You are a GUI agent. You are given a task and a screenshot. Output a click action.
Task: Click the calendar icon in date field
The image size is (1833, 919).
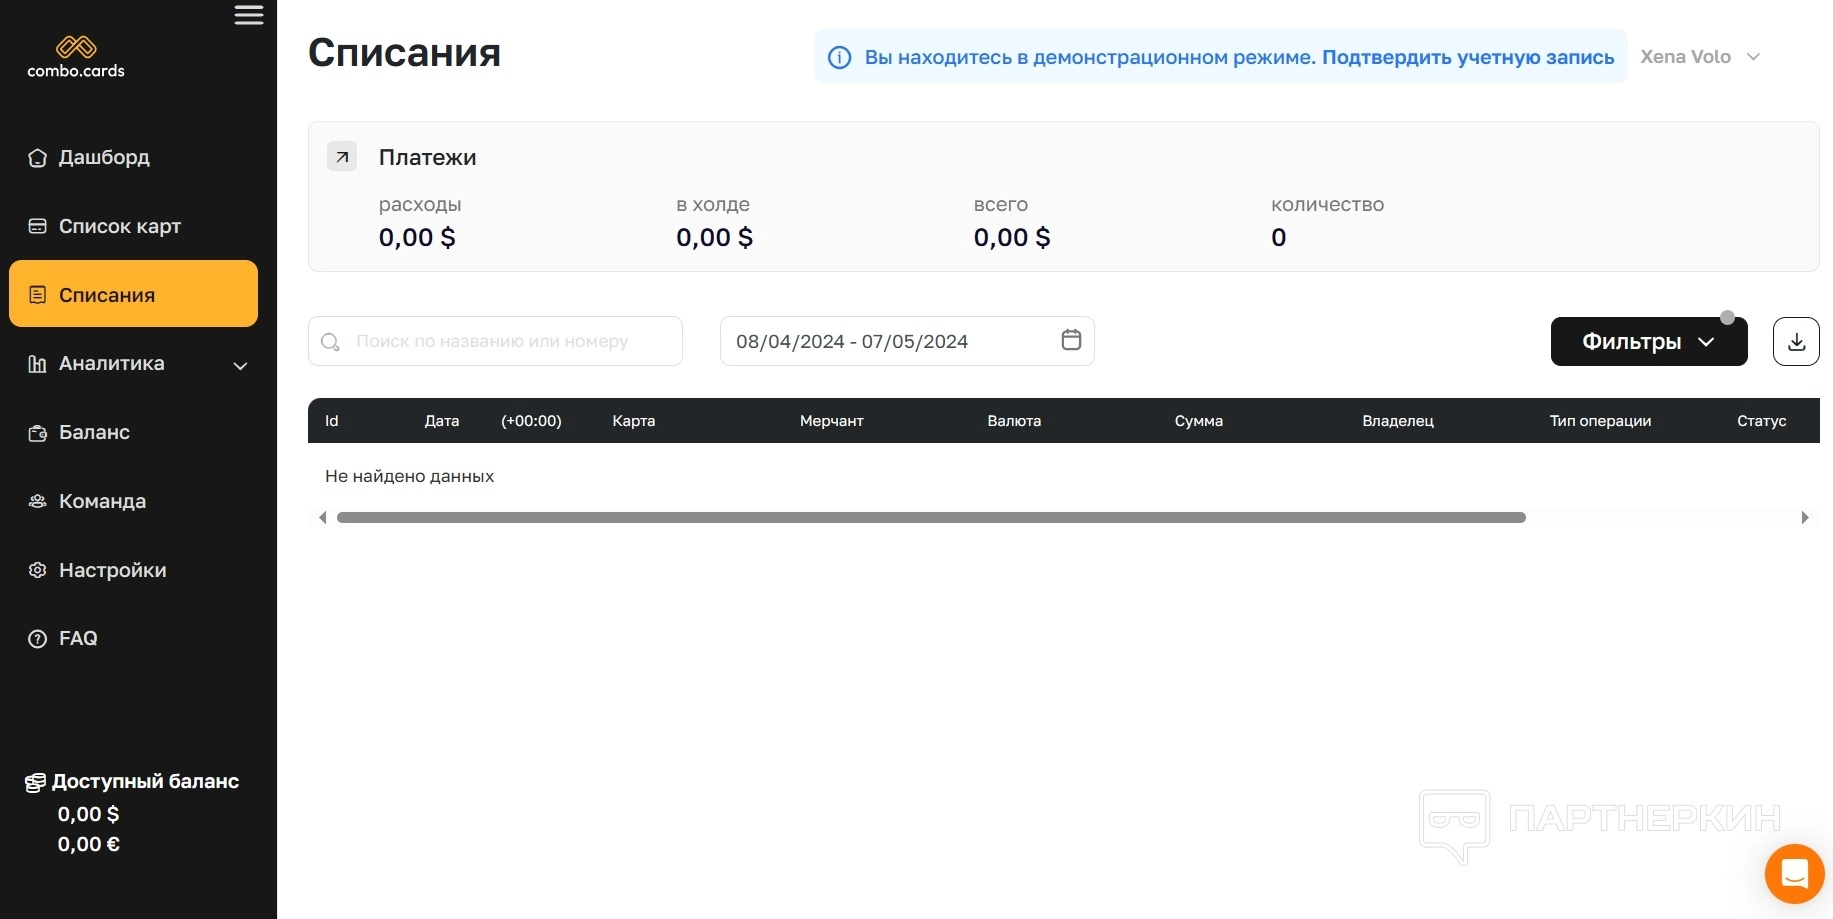click(1071, 340)
